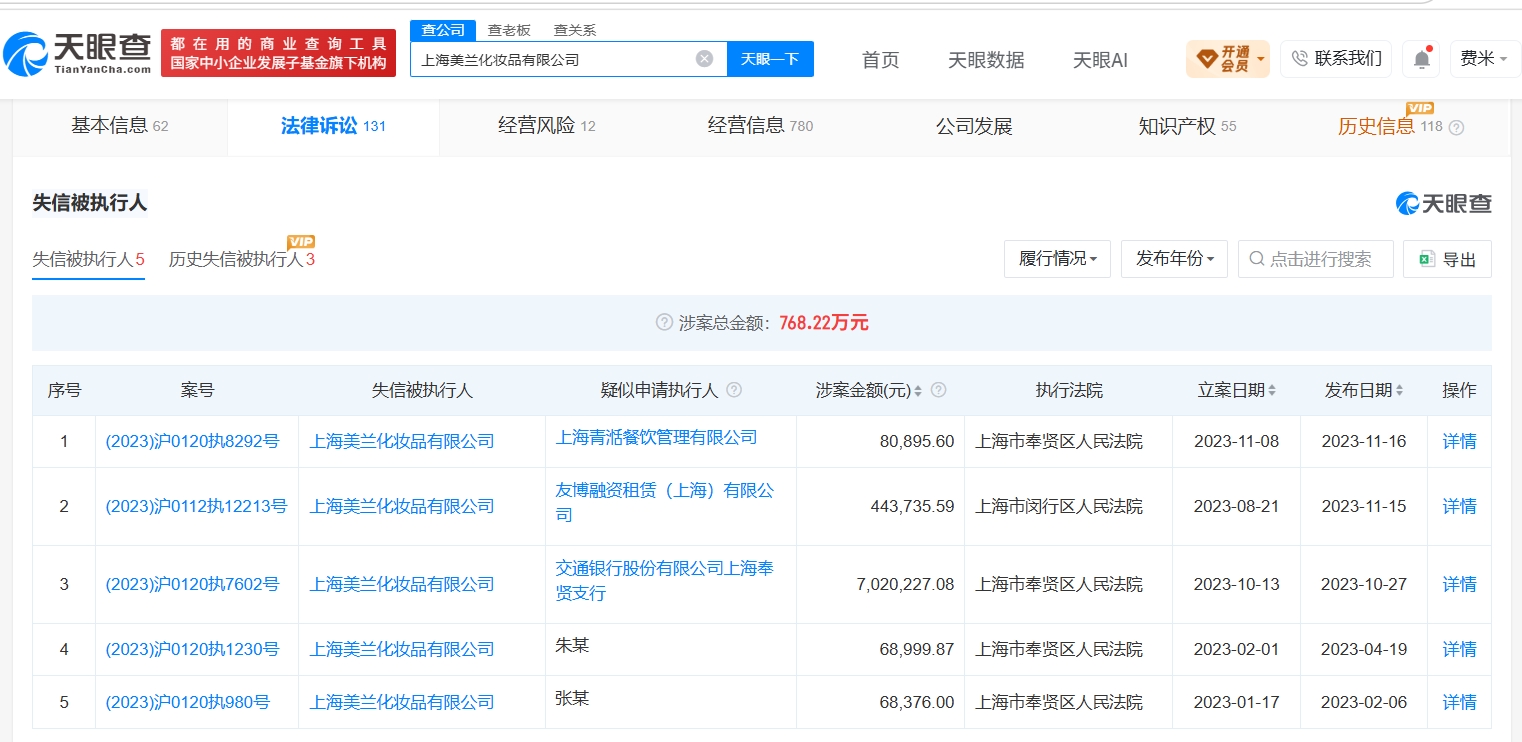Image resolution: width=1522 pixels, height=742 pixels.
Task: Select 失信被执行人 sub-tab
Action: [89, 260]
